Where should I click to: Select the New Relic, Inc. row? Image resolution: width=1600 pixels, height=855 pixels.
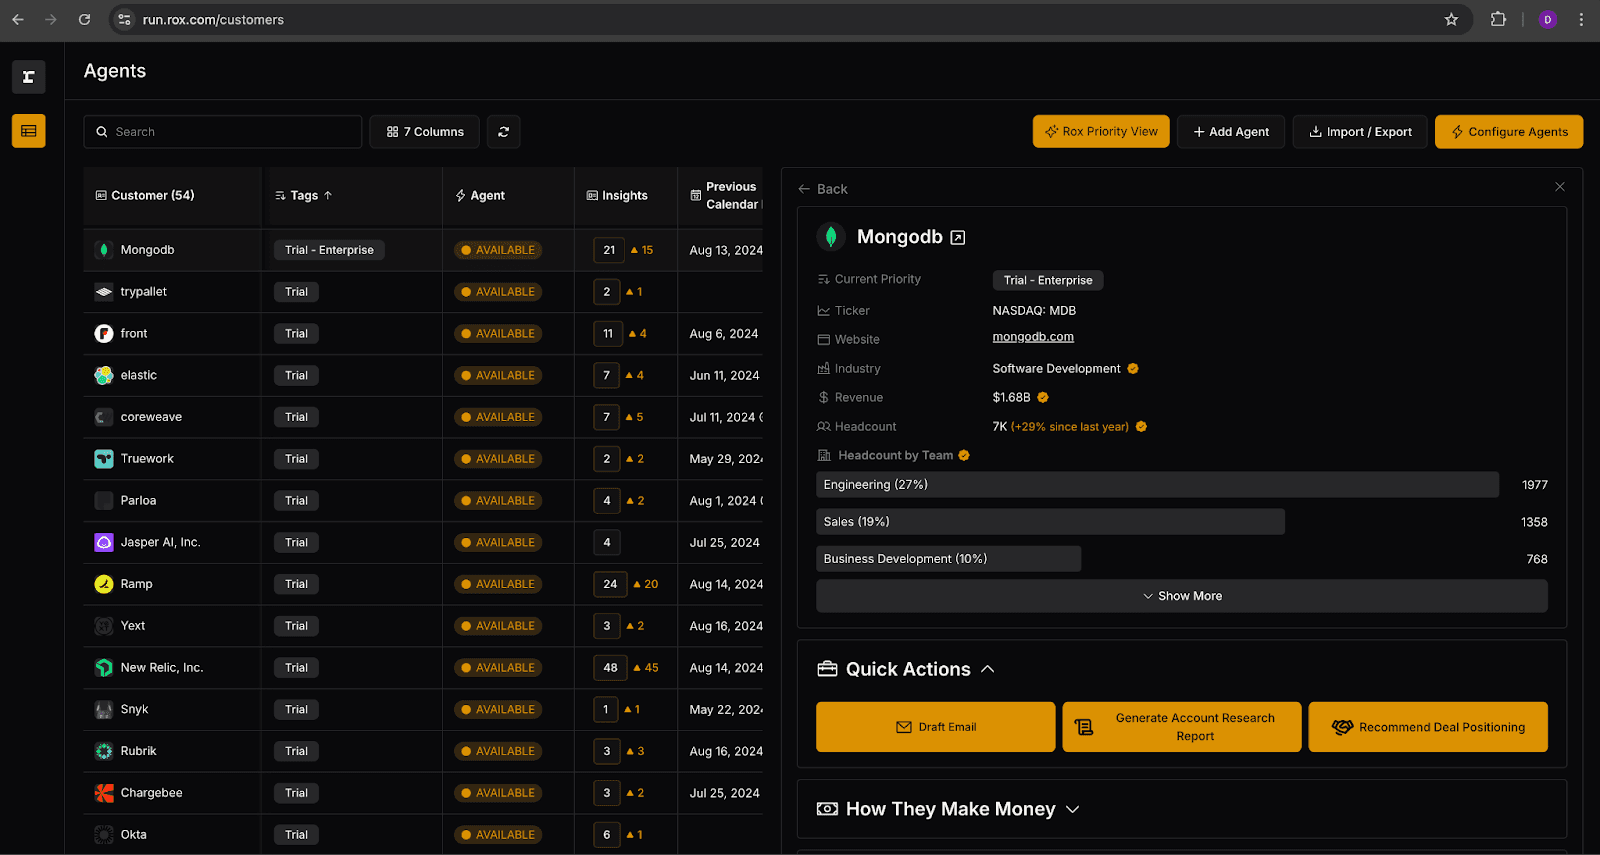click(161, 668)
